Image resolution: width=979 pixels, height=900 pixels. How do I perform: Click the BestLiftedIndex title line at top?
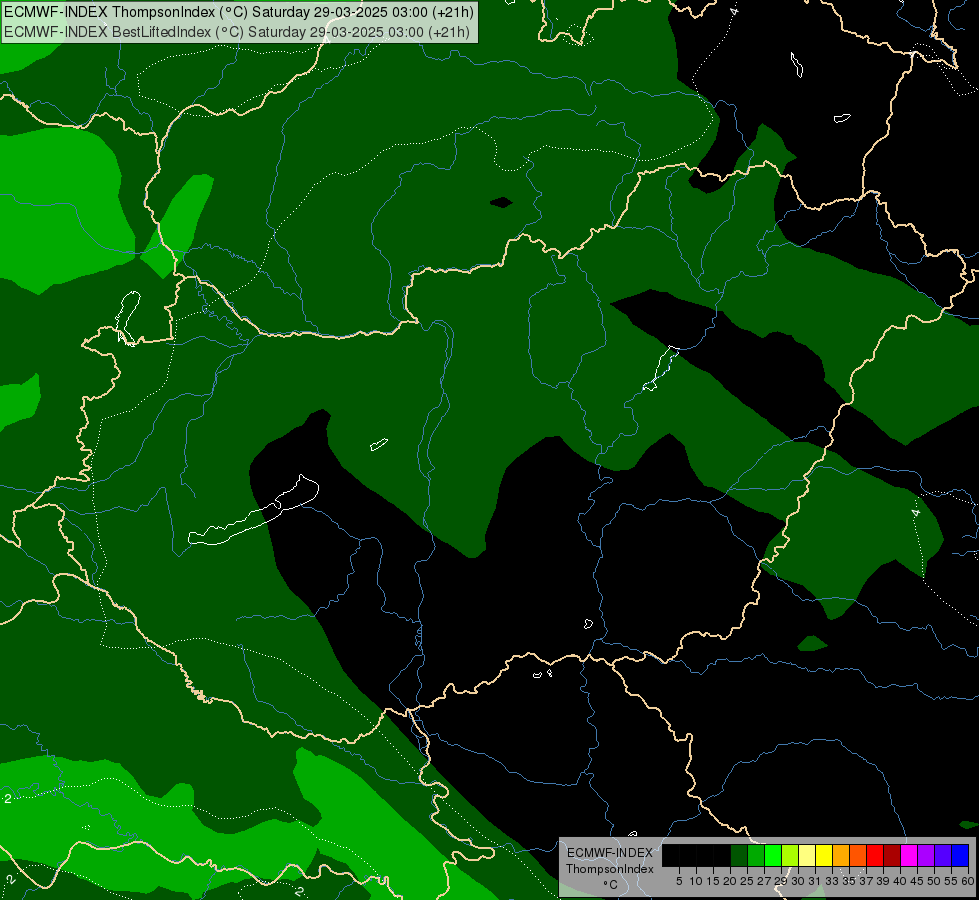(237, 31)
